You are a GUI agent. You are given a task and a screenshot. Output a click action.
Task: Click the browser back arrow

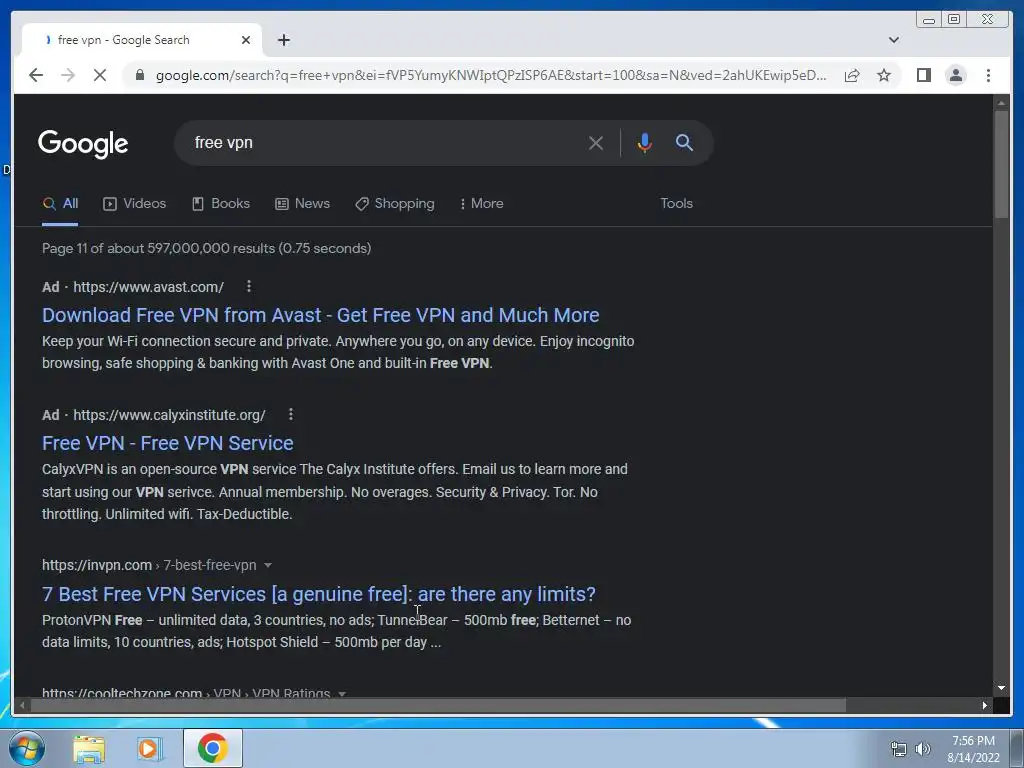point(36,75)
